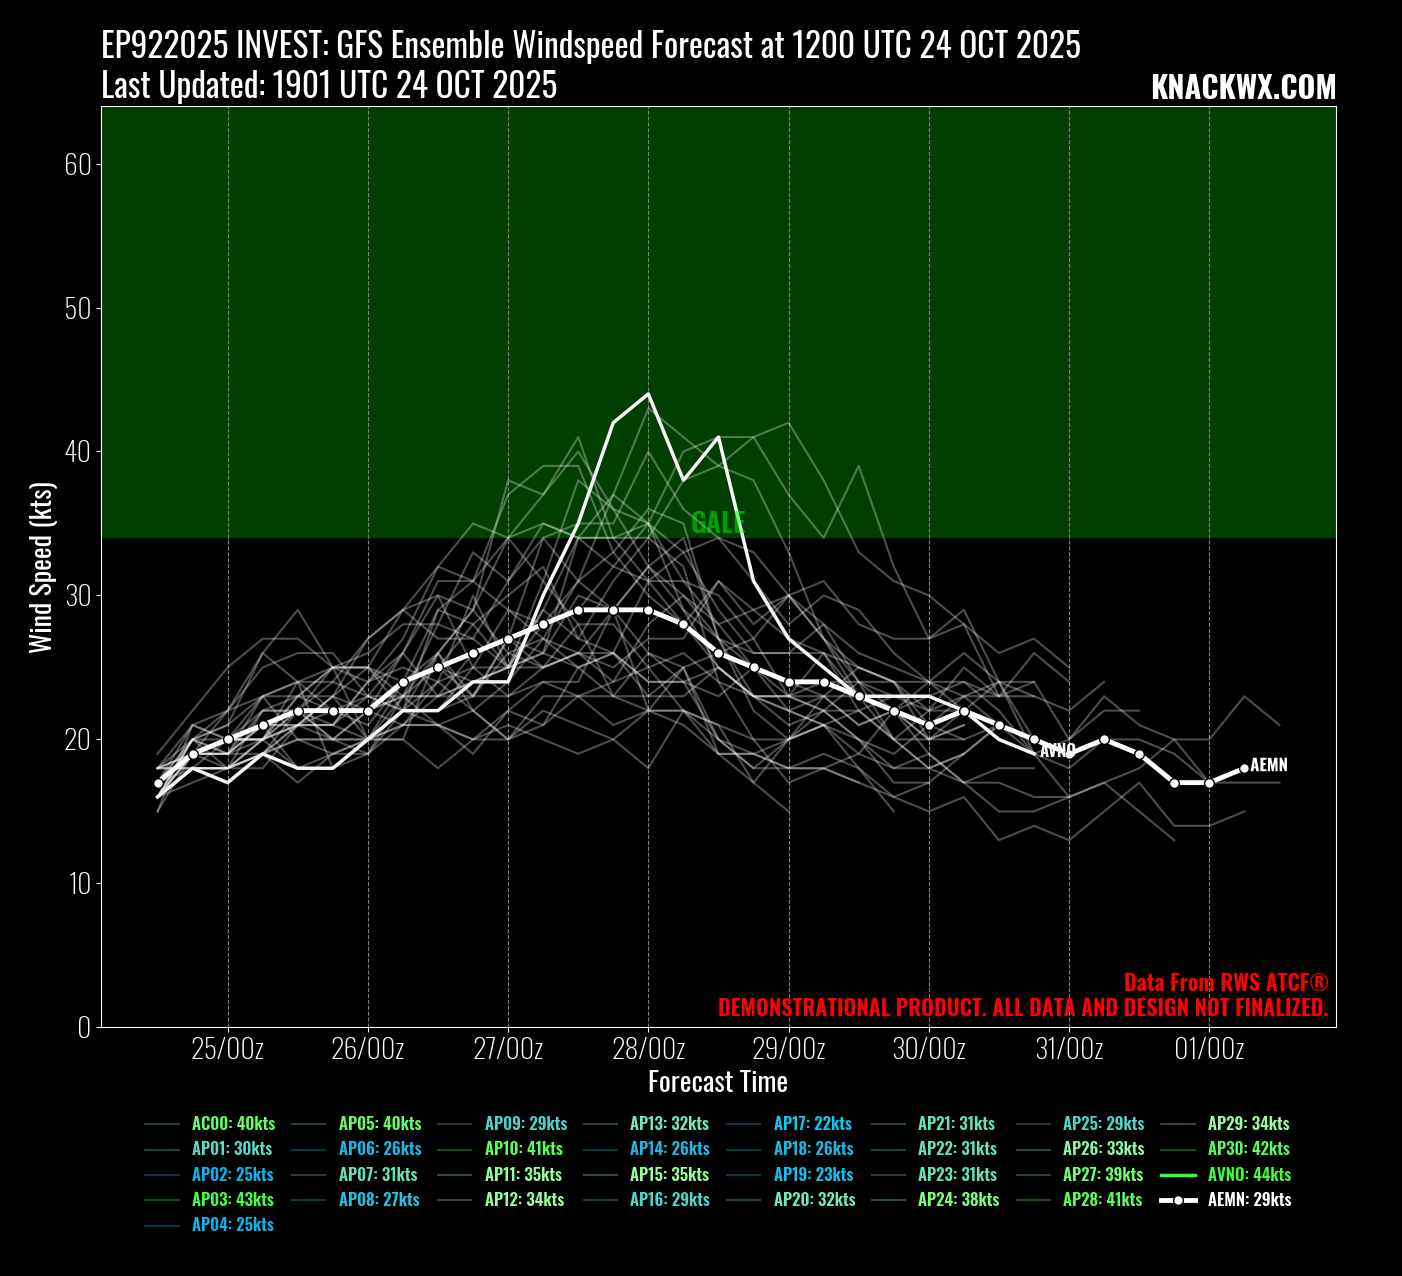Viewport: 1402px width, 1276px height.
Task: Click the 25/00z forecast time label
Action: coord(228,1049)
